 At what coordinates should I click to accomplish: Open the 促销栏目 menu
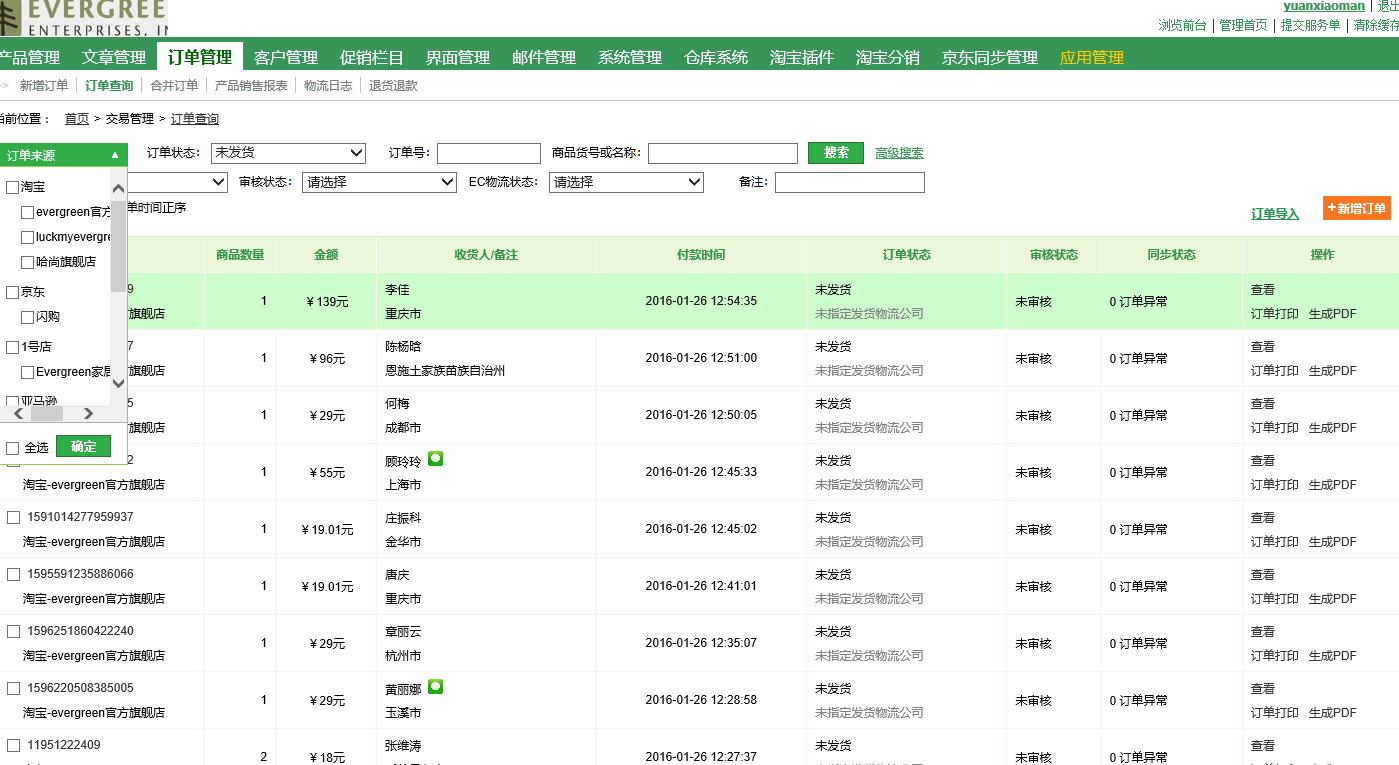(372, 58)
